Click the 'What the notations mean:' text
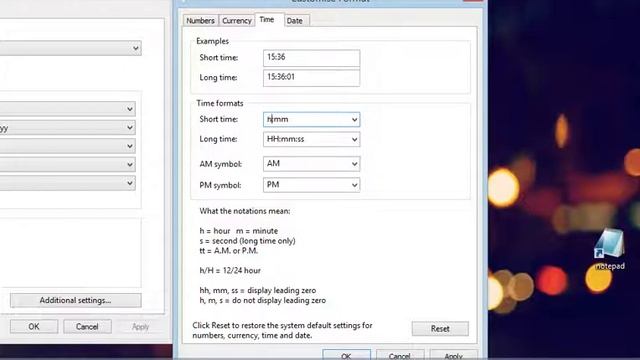 (245, 211)
